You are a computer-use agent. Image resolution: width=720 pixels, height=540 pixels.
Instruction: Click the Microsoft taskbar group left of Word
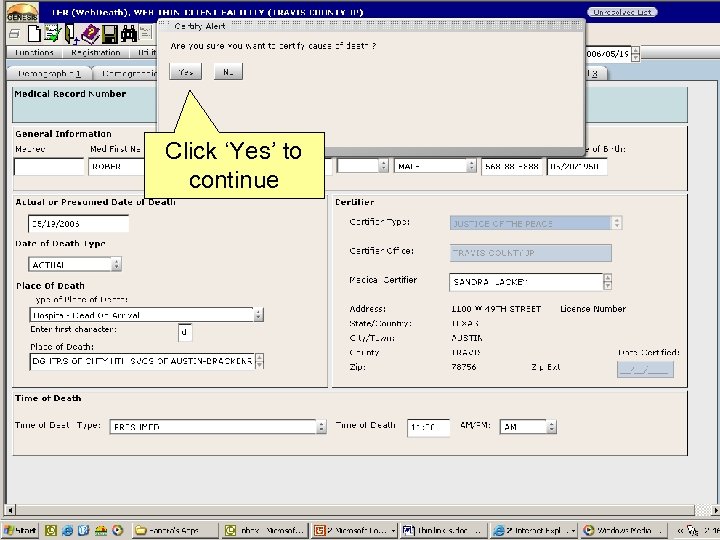tap(354, 531)
